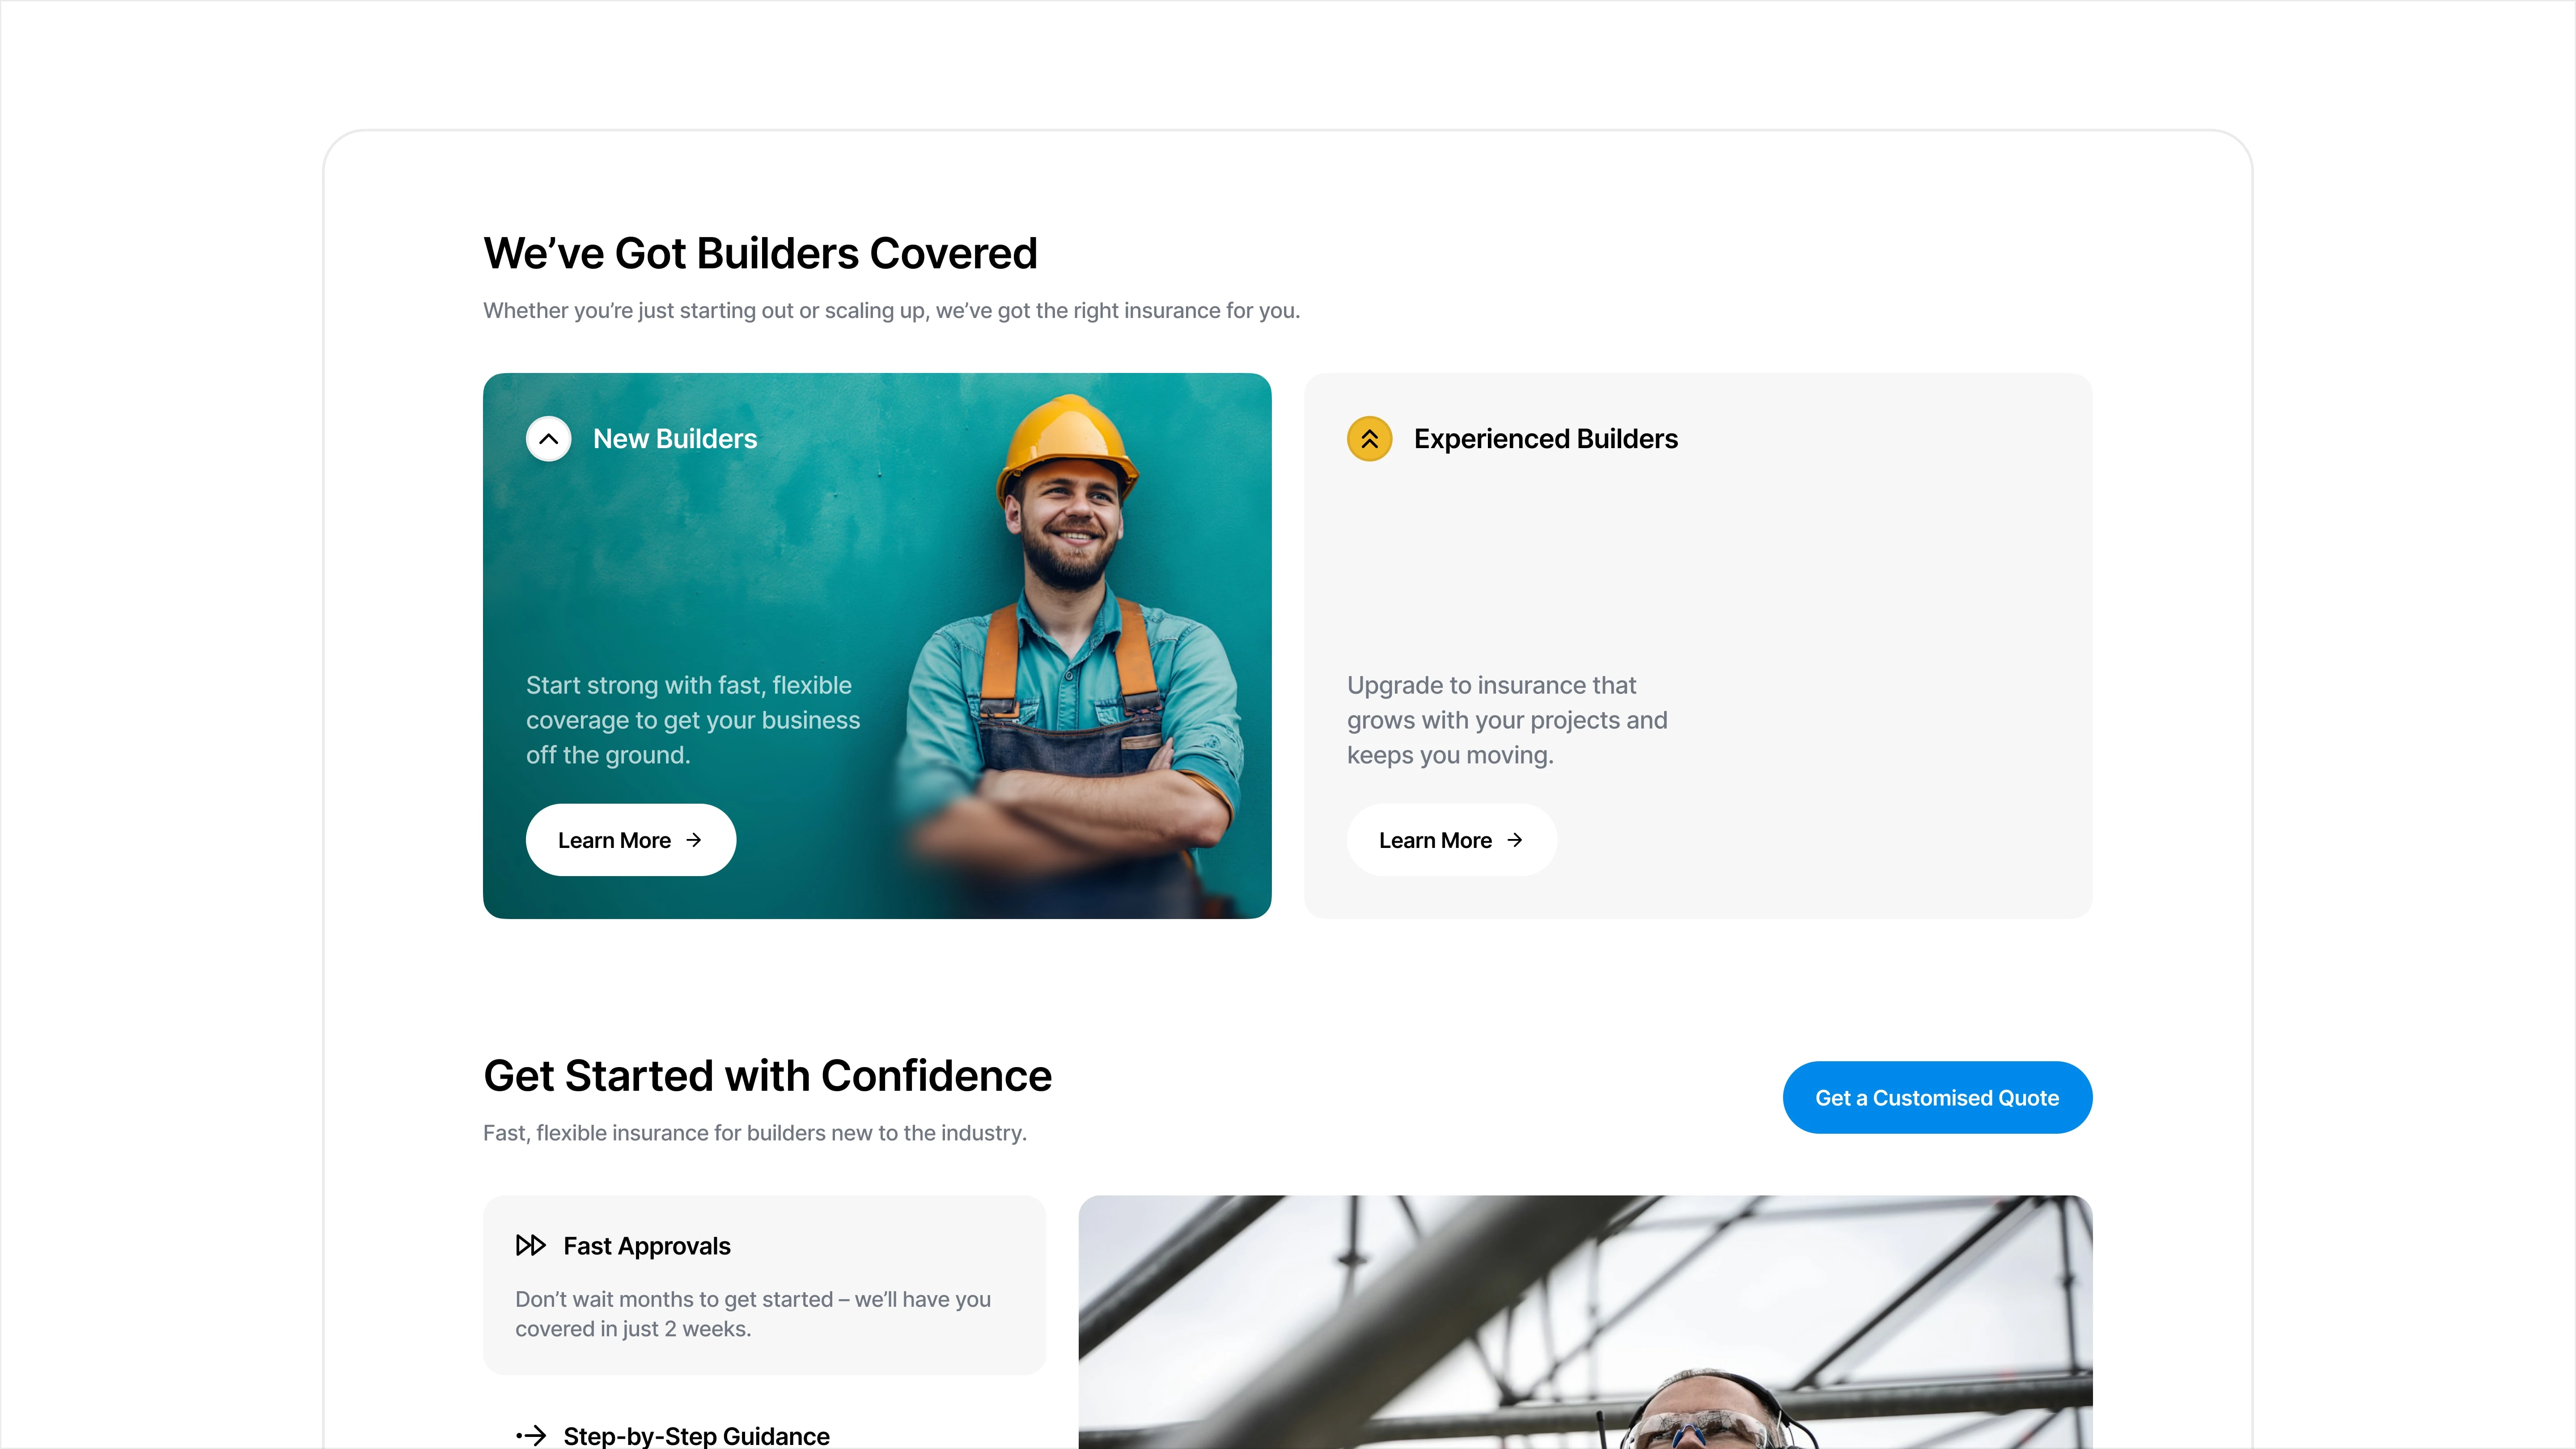Click the We've Got Builders Covered heading
The height and width of the screenshot is (1449, 2576).
pos(760,253)
